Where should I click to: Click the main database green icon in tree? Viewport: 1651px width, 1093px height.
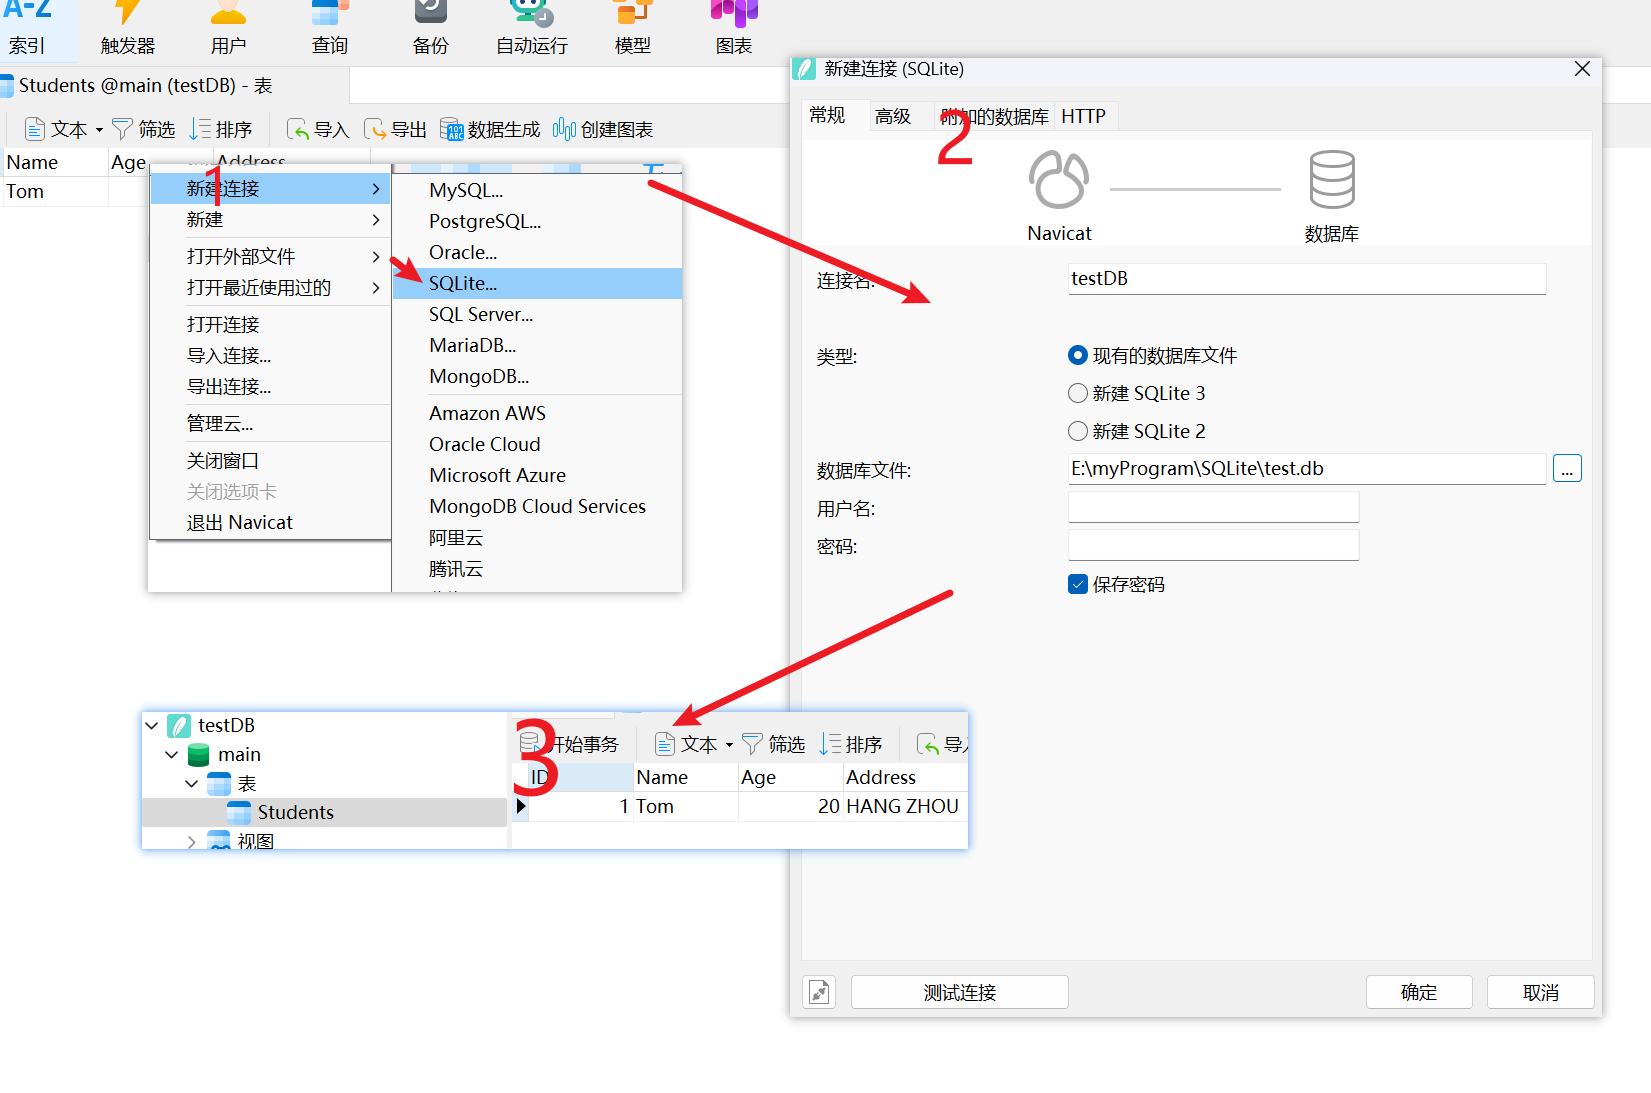[x=199, y=754]
